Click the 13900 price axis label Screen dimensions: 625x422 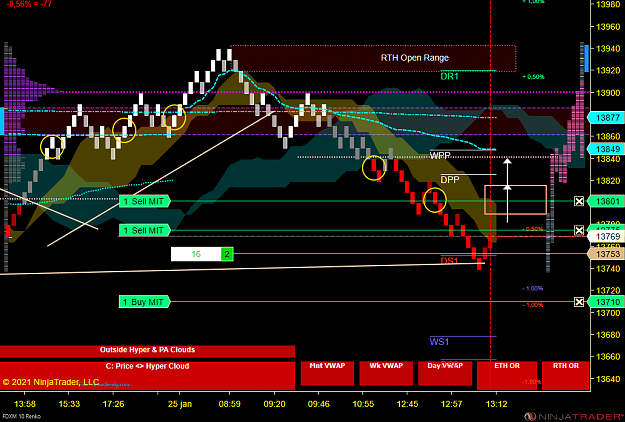608,92
